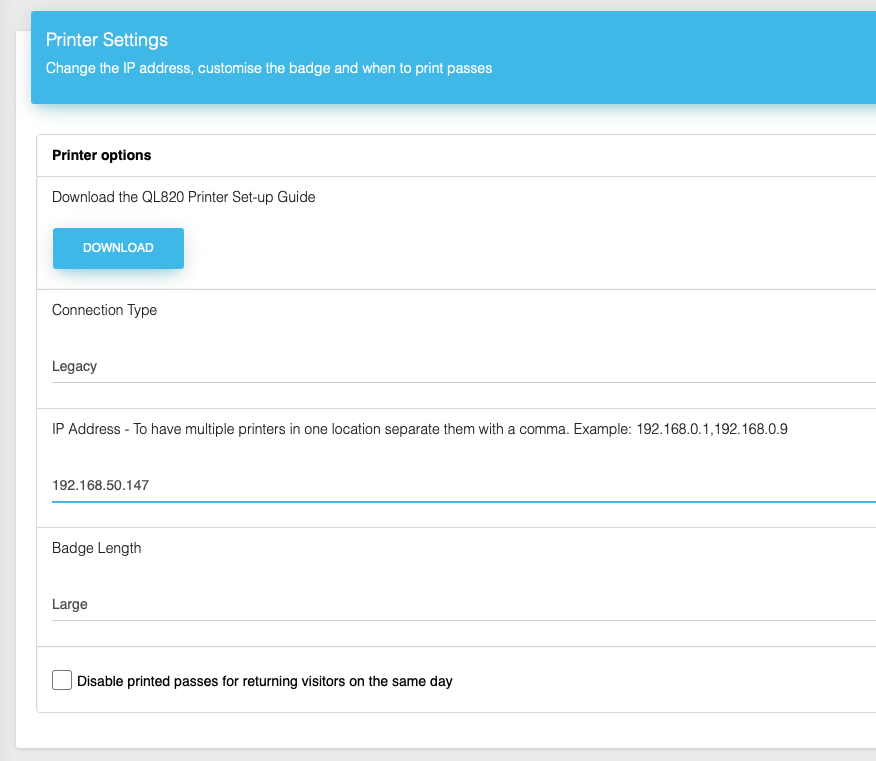Image resolution: width=876 pixels, height=761 pixels.
Task: Click the Printer options section header
Action: coord(102,155)
